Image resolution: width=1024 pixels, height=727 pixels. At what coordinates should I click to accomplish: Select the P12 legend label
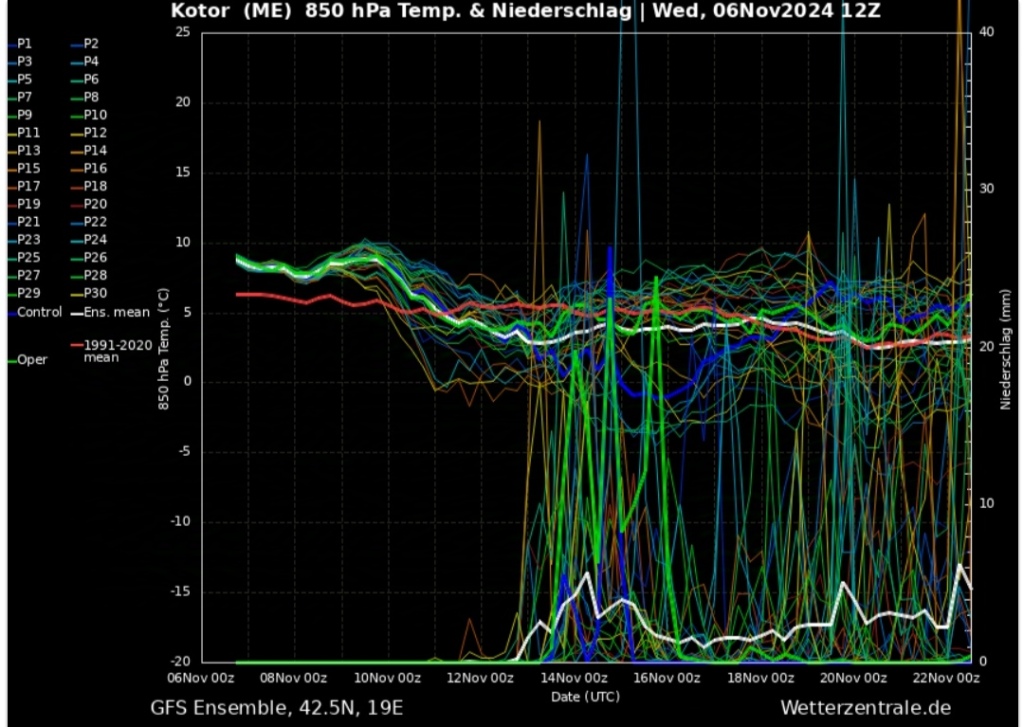point(95,133)
